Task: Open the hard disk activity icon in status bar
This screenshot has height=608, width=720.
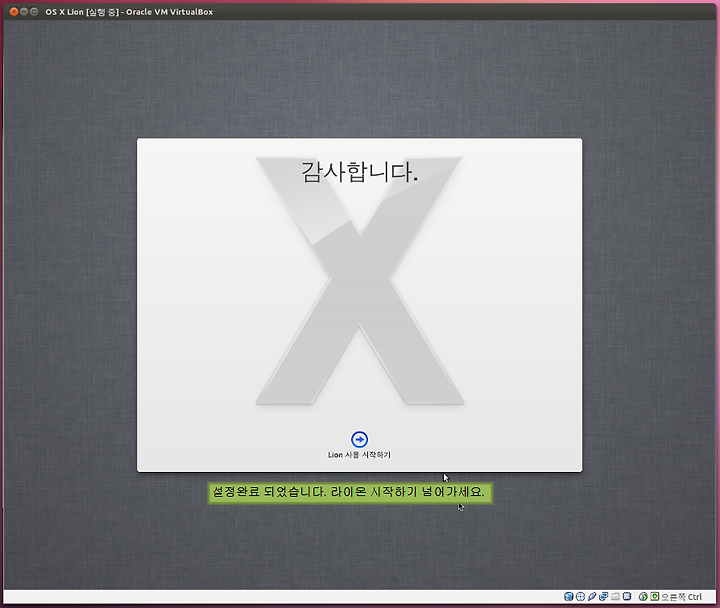Action: (568, 597)
